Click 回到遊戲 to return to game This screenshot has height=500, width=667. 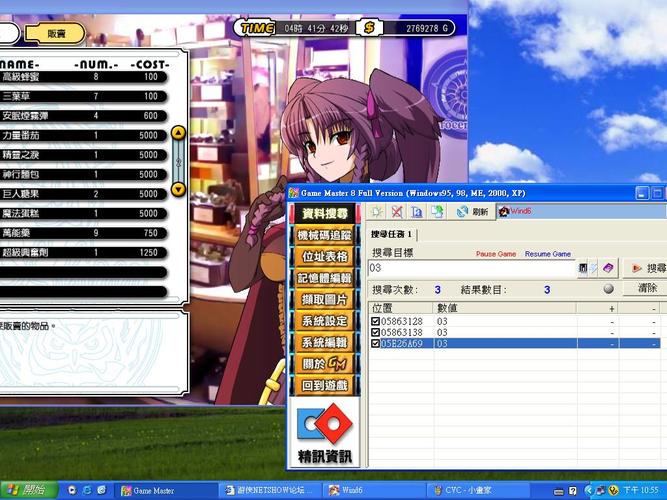(x=325, y=386)
